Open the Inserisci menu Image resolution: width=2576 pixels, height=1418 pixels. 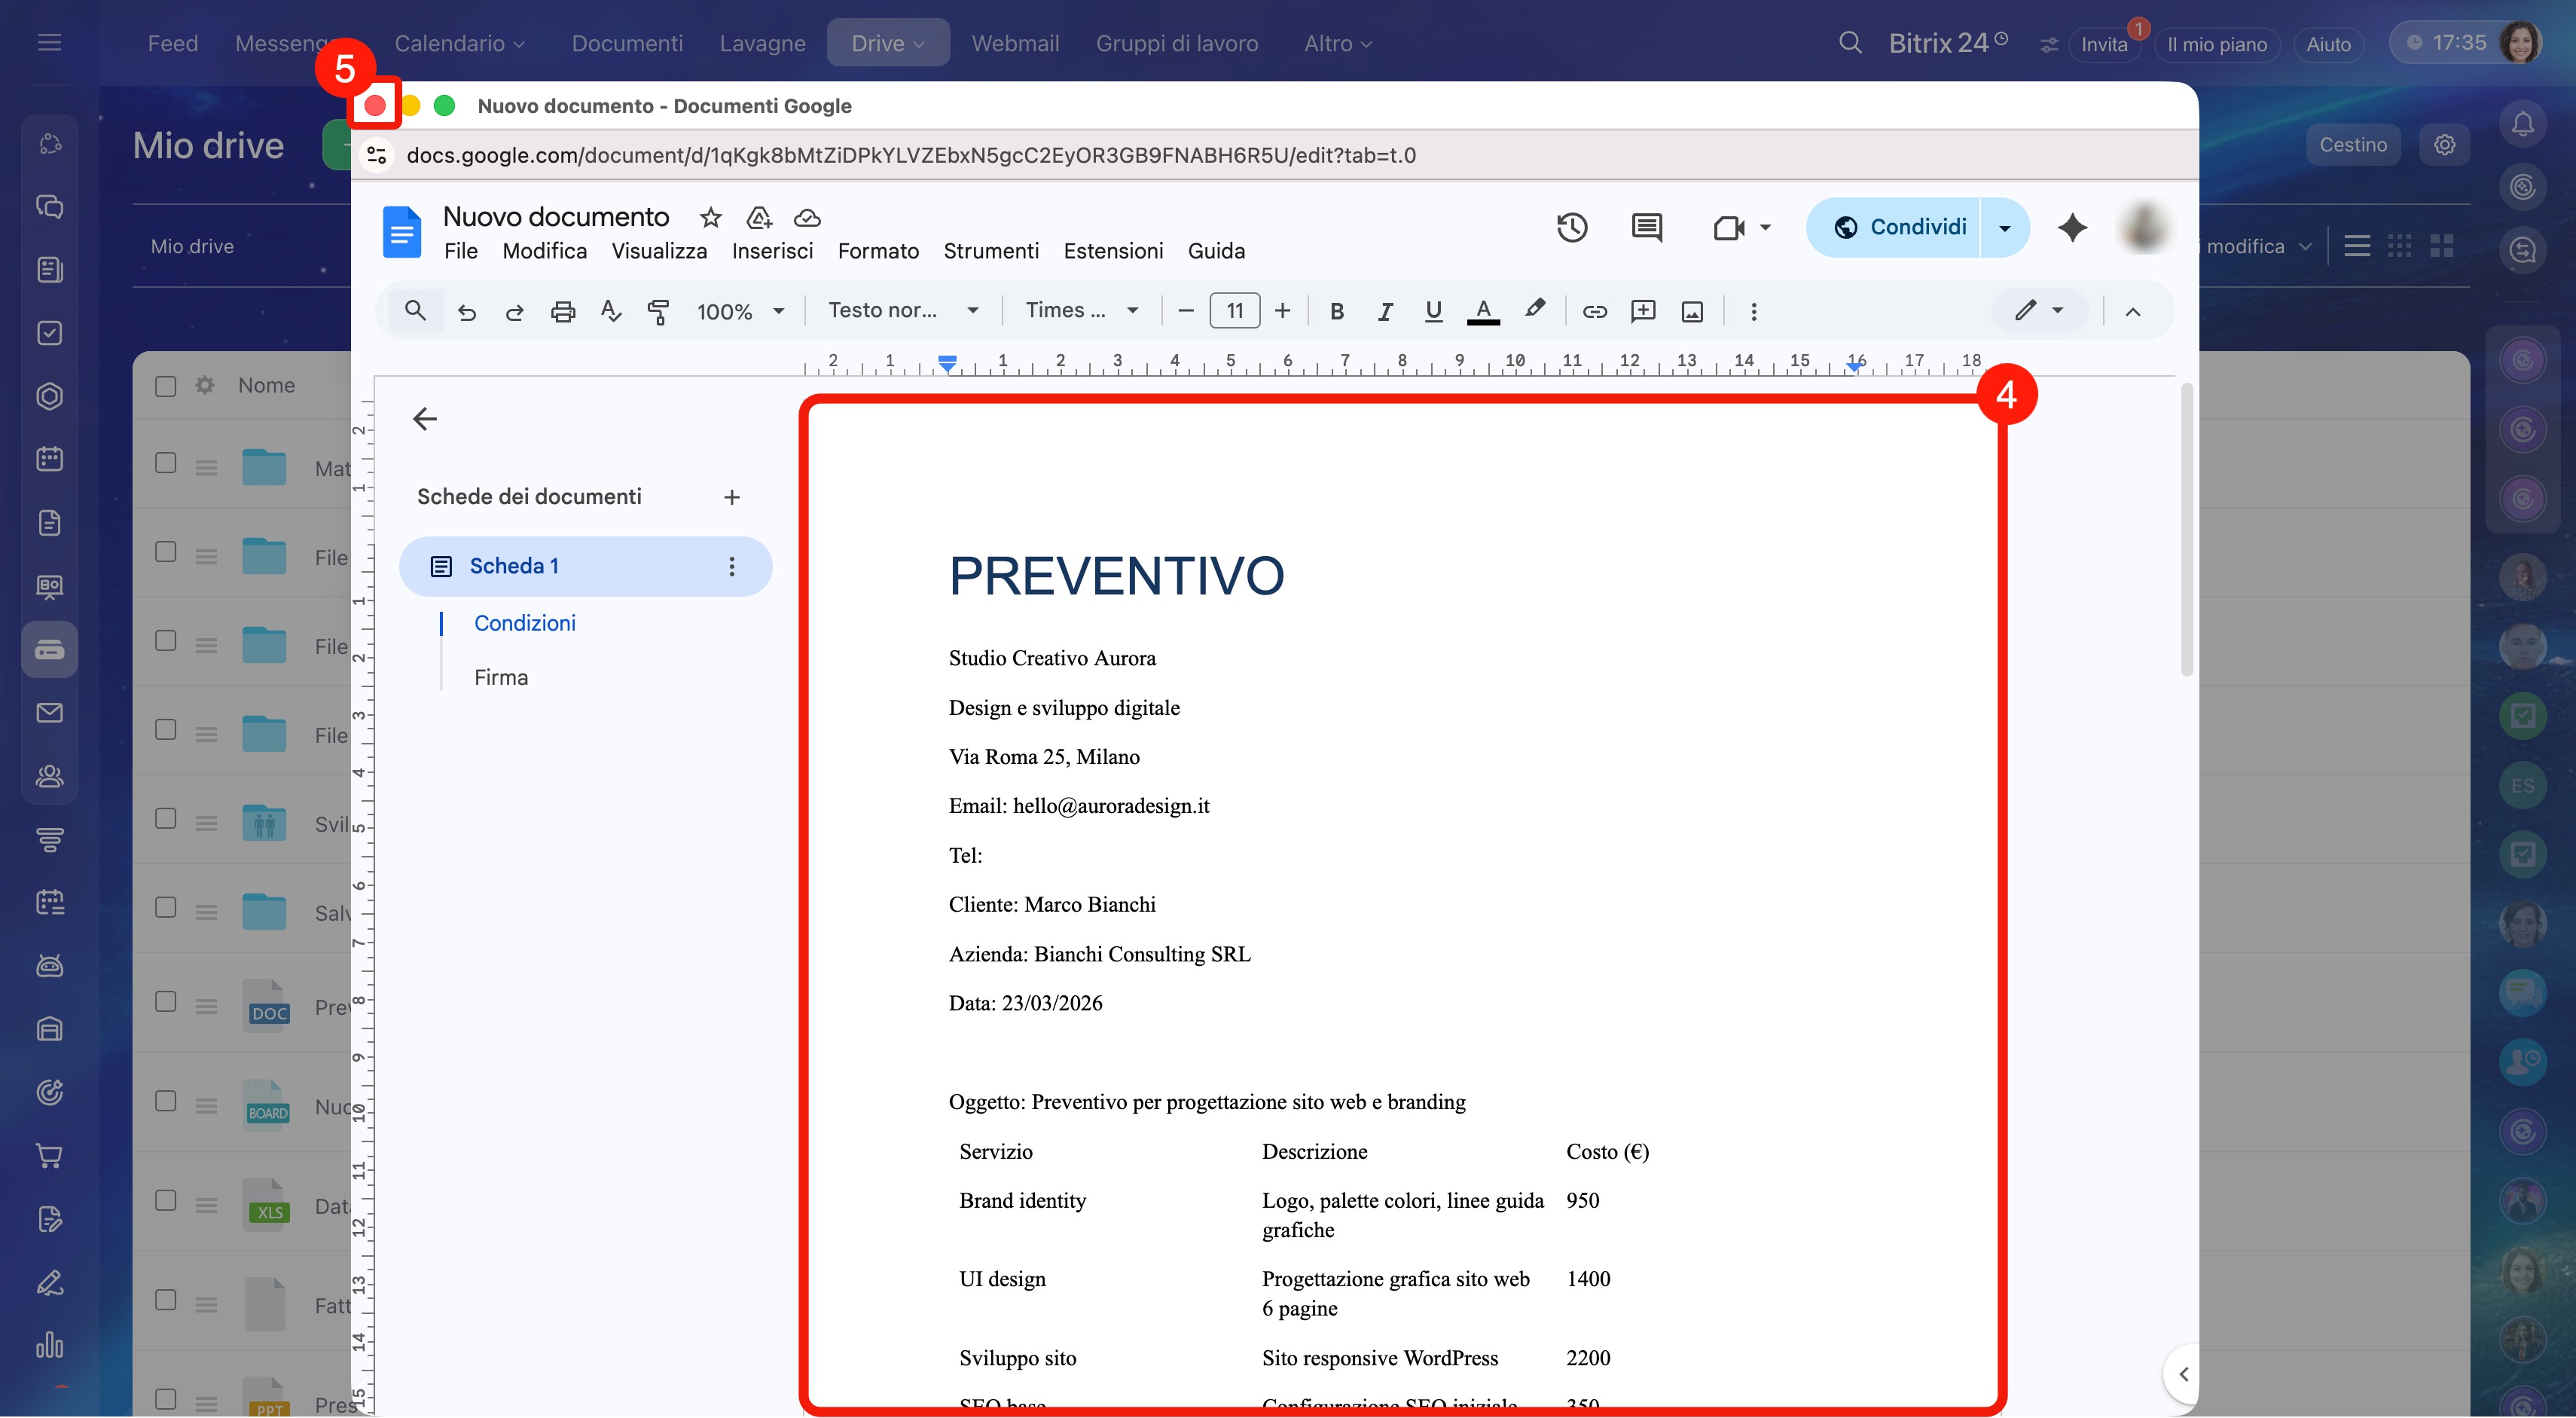coord(772,251)
